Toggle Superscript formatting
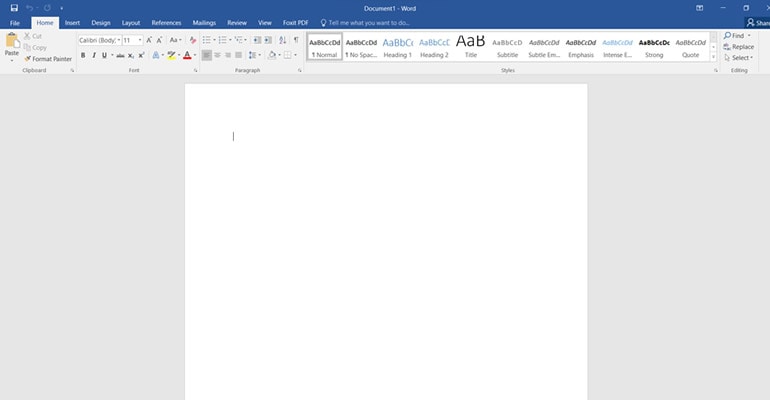 (141, 55)
